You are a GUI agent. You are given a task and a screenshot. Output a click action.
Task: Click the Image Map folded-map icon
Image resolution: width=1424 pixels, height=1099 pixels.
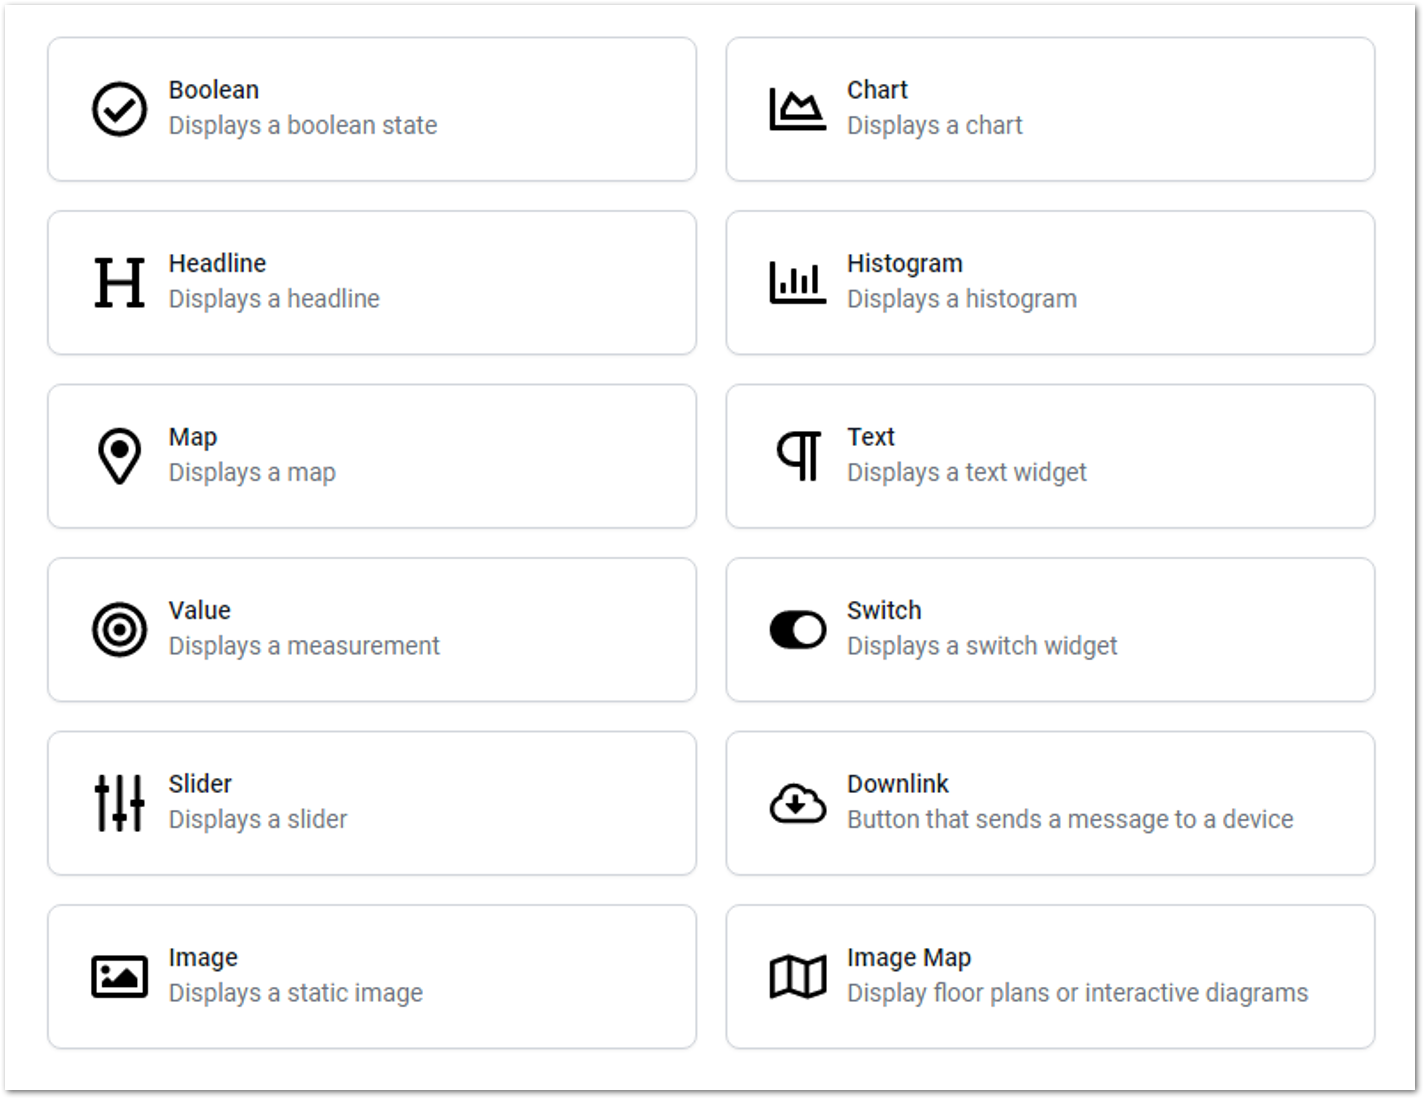tap(796, 975)
